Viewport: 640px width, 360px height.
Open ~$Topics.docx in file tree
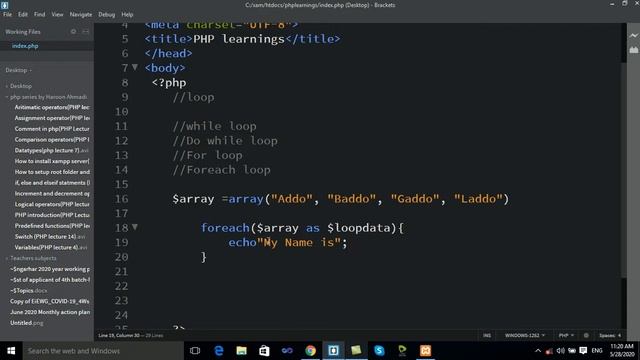tap(29, 291)
